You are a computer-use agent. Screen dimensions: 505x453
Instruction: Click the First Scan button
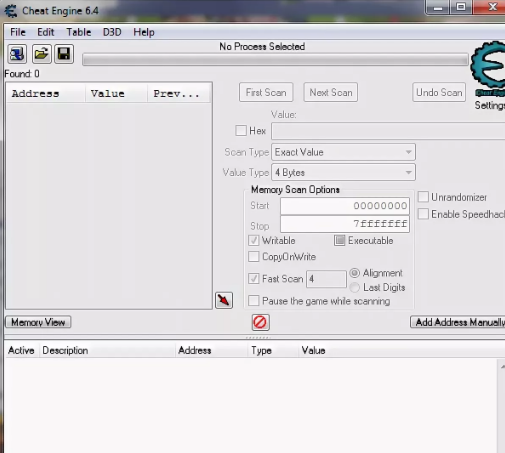pyautogui.click(x=266, y=92)
